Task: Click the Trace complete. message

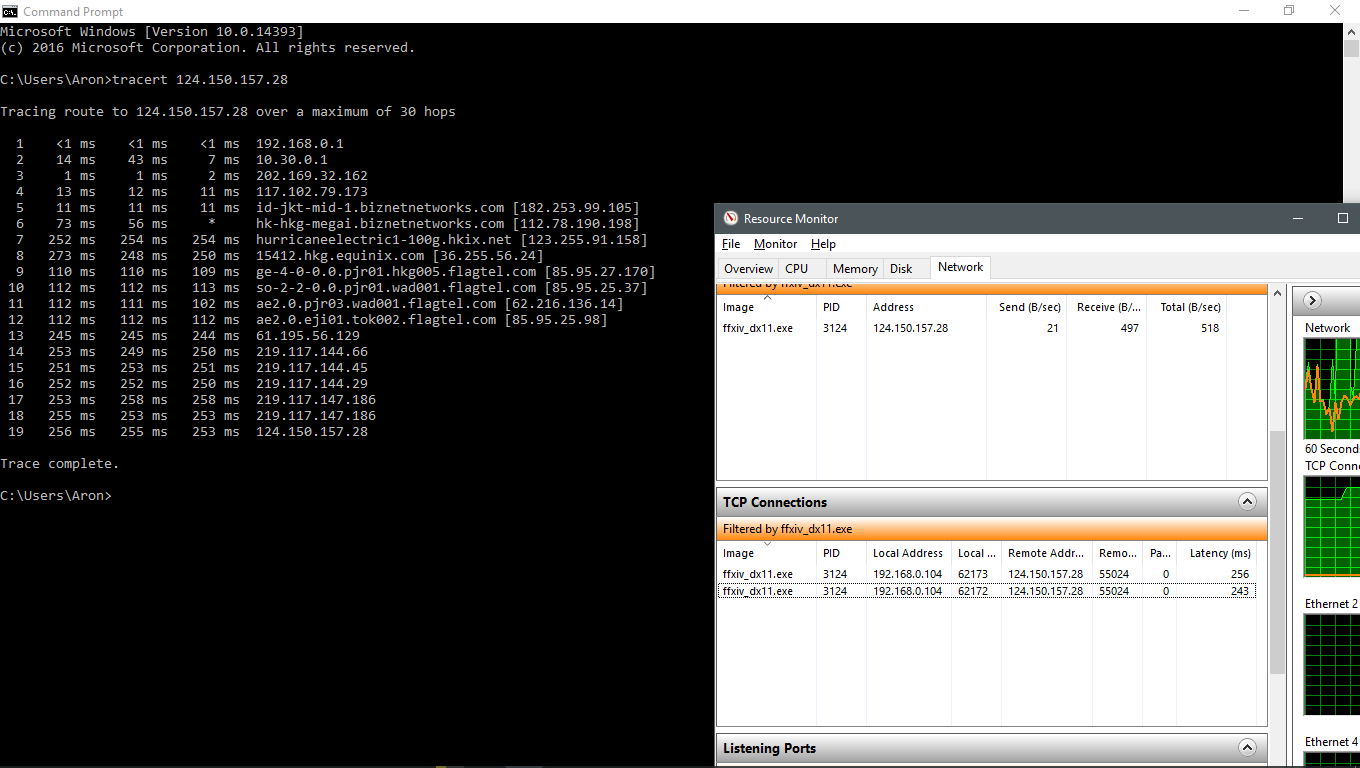Action: tap(60, 464)
